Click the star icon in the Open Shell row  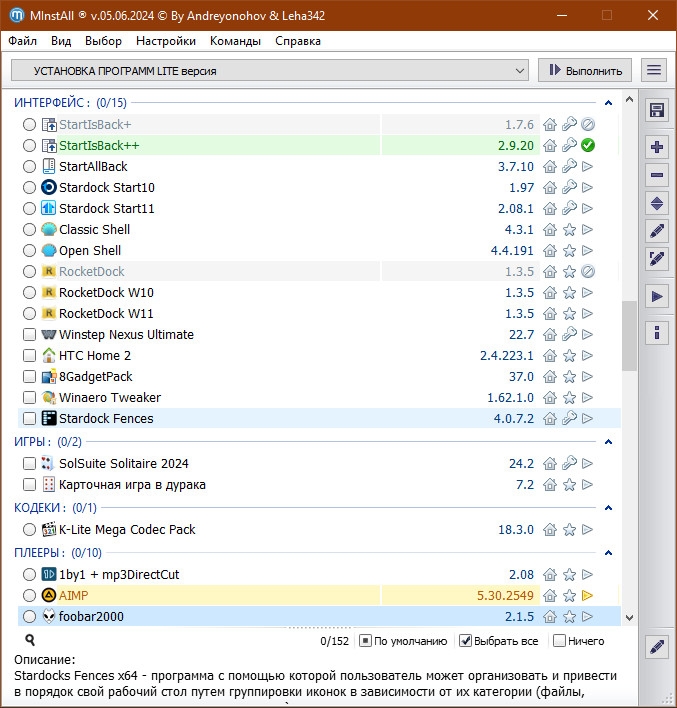569,251
